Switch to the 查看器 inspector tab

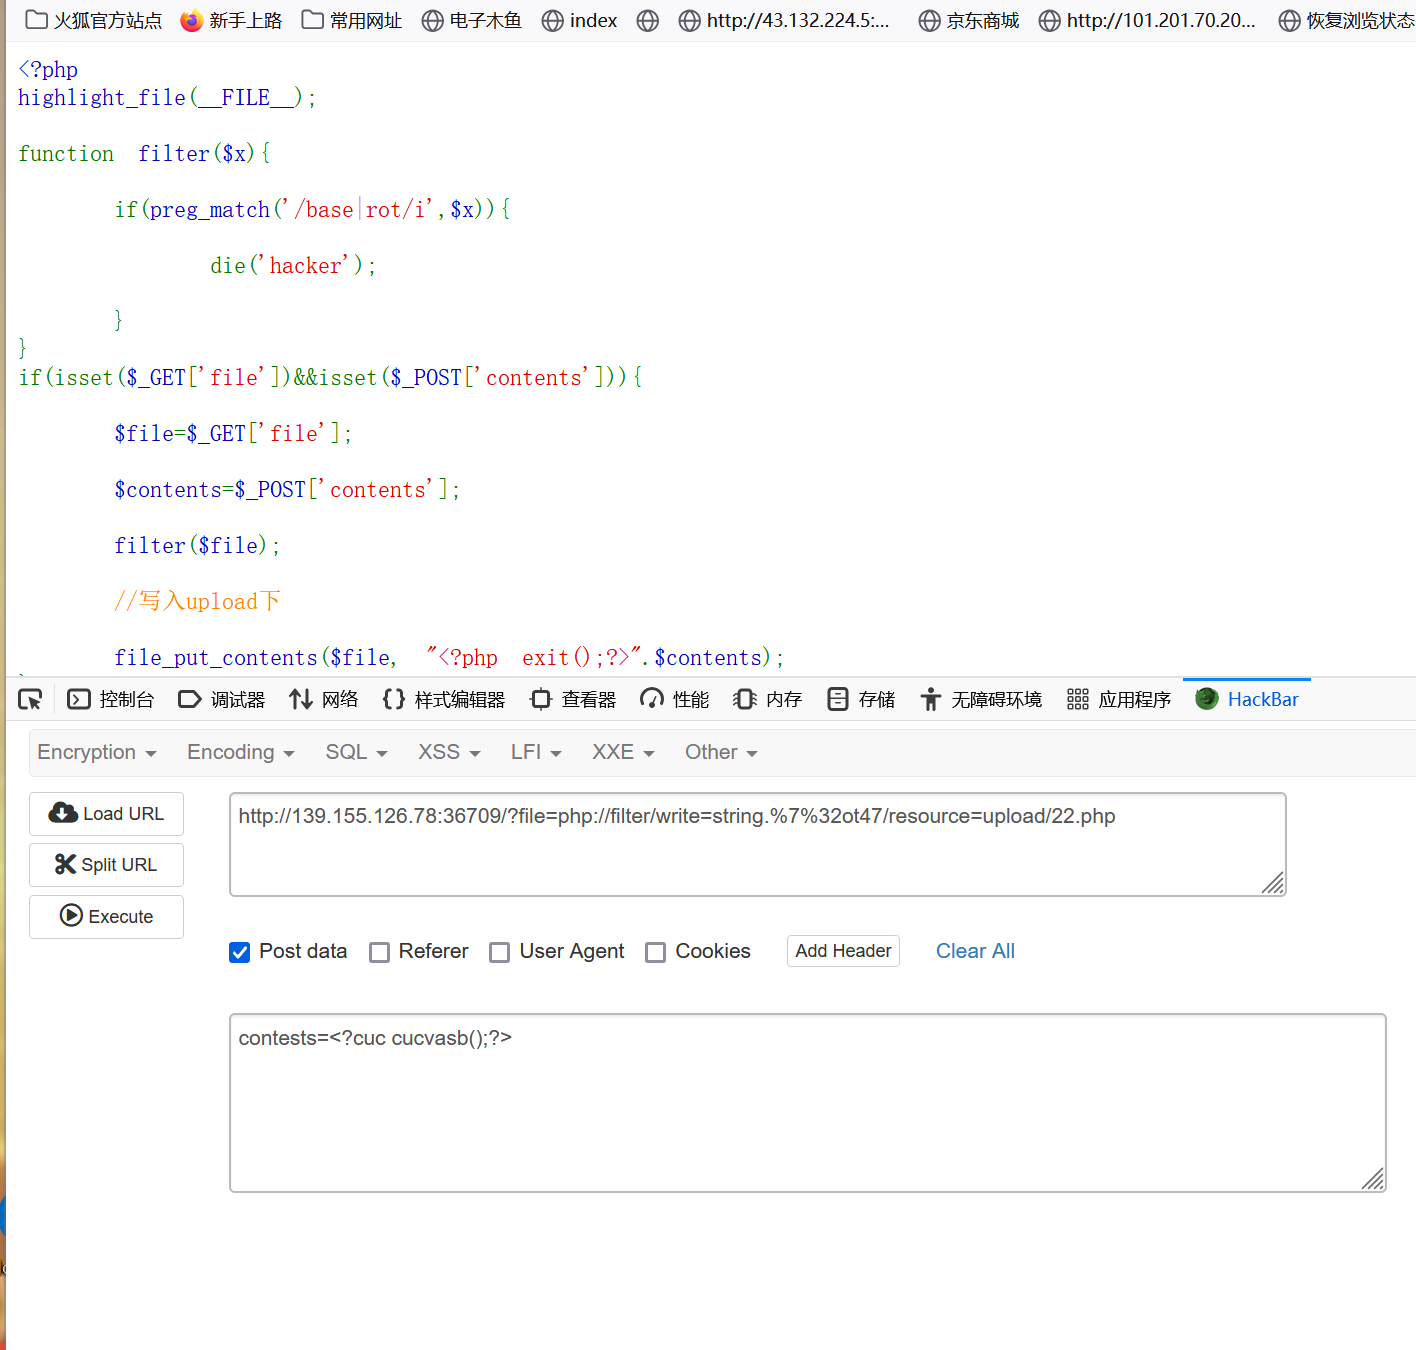(x=573, y=699)
